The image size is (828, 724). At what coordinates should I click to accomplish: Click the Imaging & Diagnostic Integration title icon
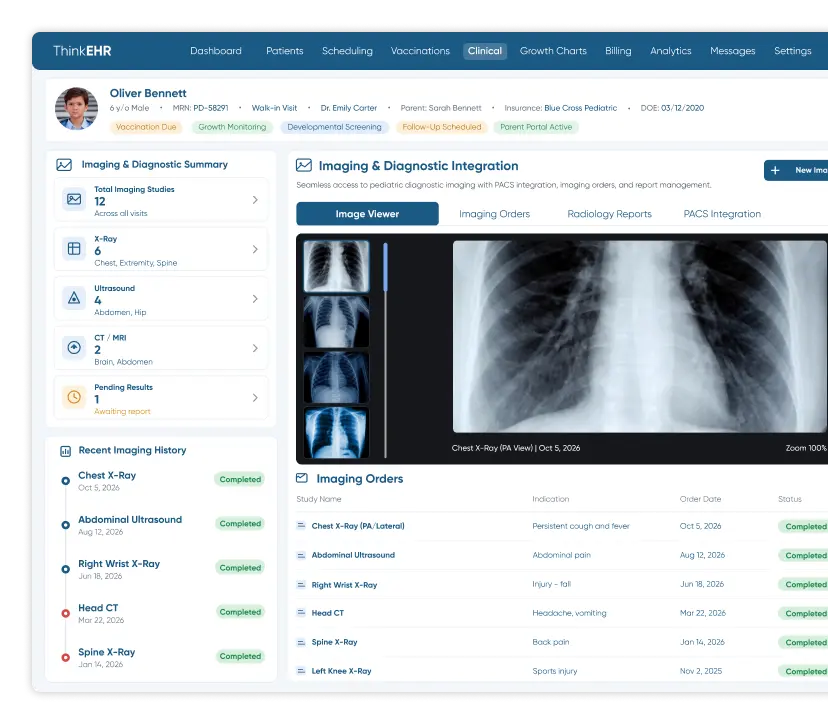click(x=304, y=165)
